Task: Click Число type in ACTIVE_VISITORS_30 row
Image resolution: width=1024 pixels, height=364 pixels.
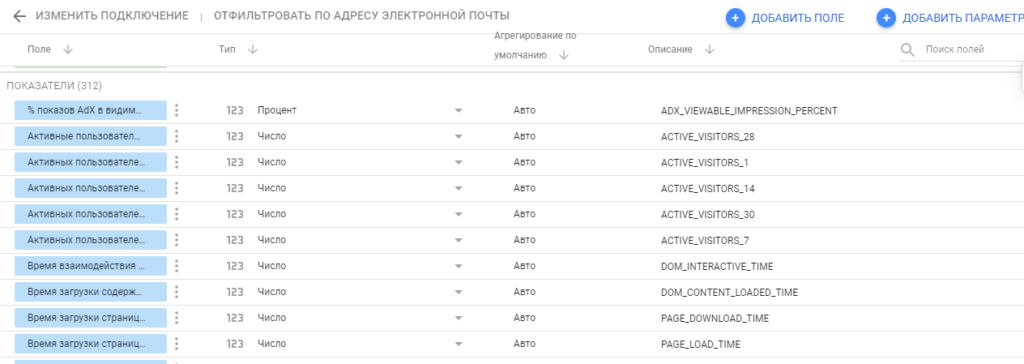Action: [x=272, y=214]
